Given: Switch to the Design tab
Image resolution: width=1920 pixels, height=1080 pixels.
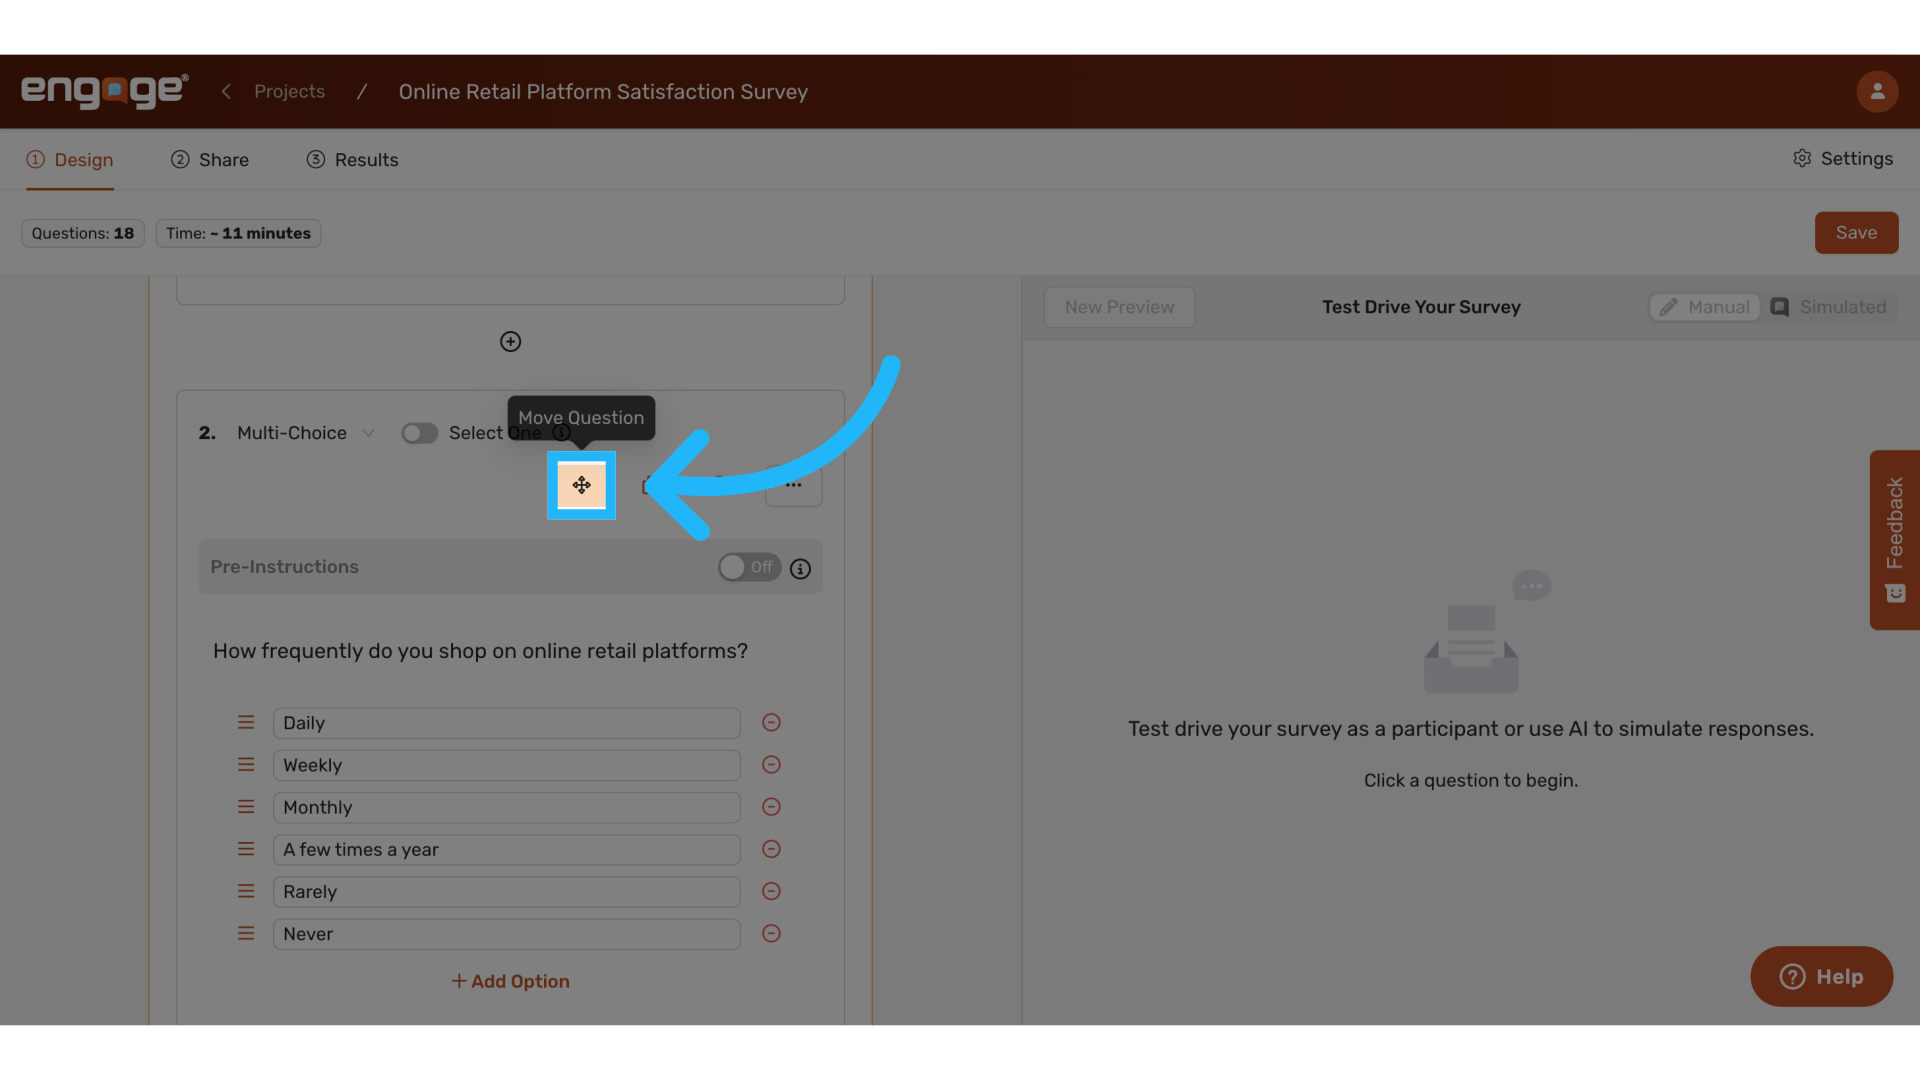Looking at the screenshot, I should pyautogui.click(x=70, y=160).
